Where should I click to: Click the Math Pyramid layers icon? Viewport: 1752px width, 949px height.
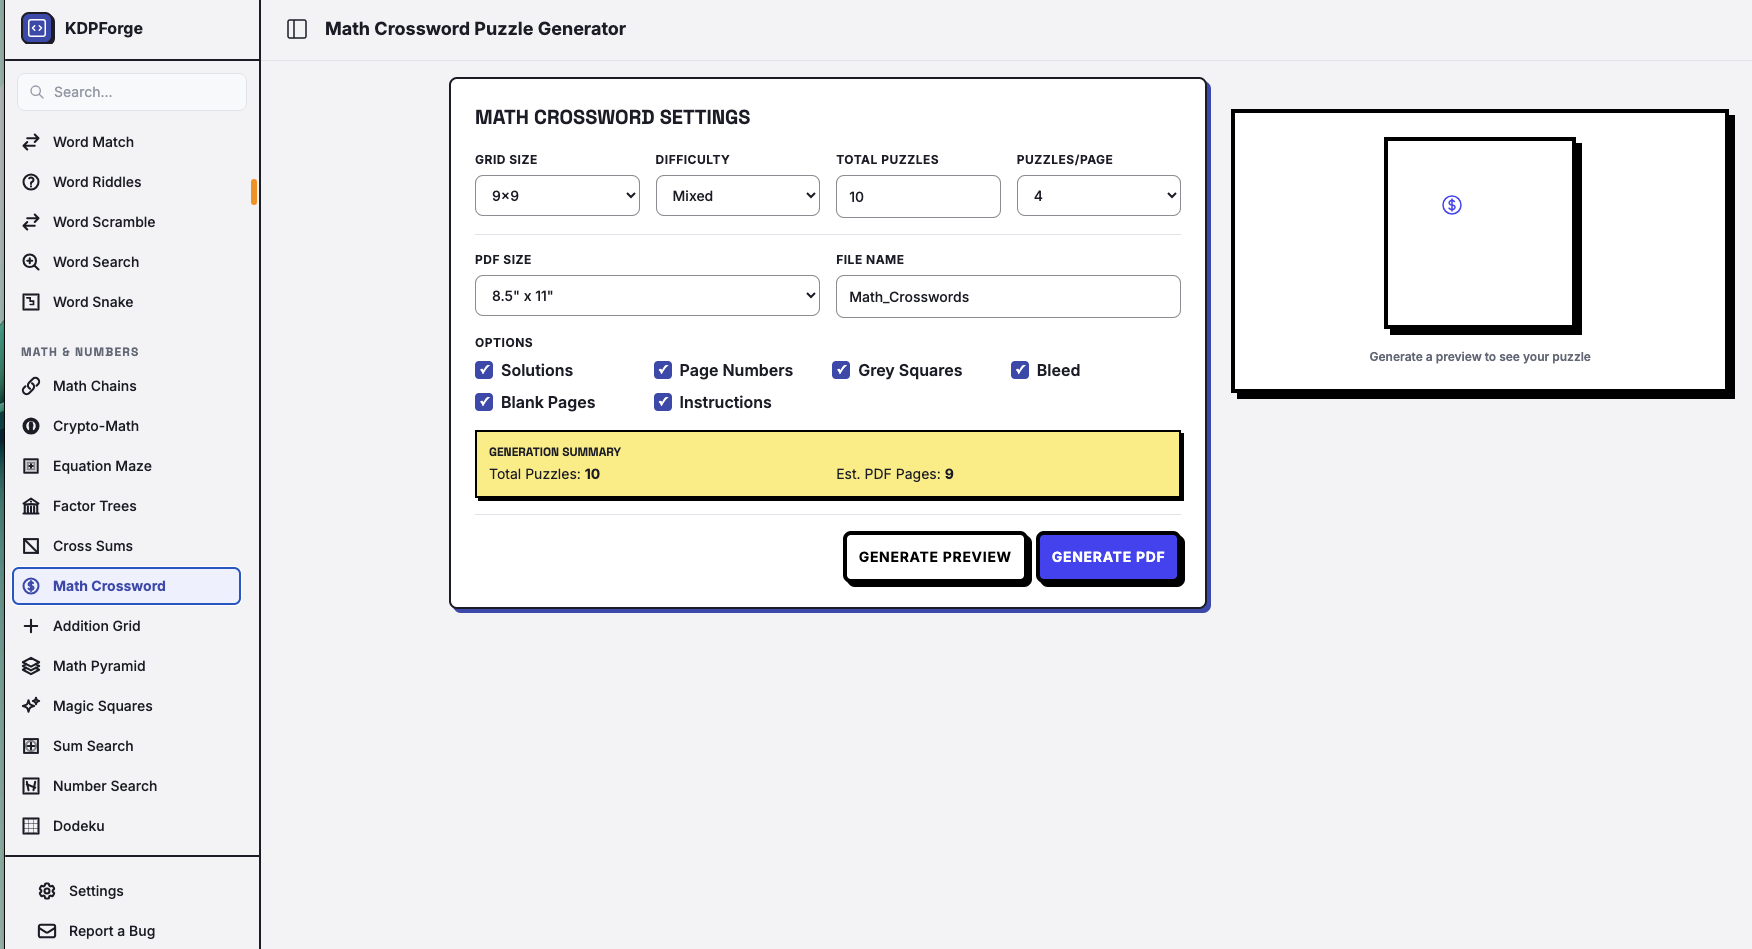coord(31,666)
